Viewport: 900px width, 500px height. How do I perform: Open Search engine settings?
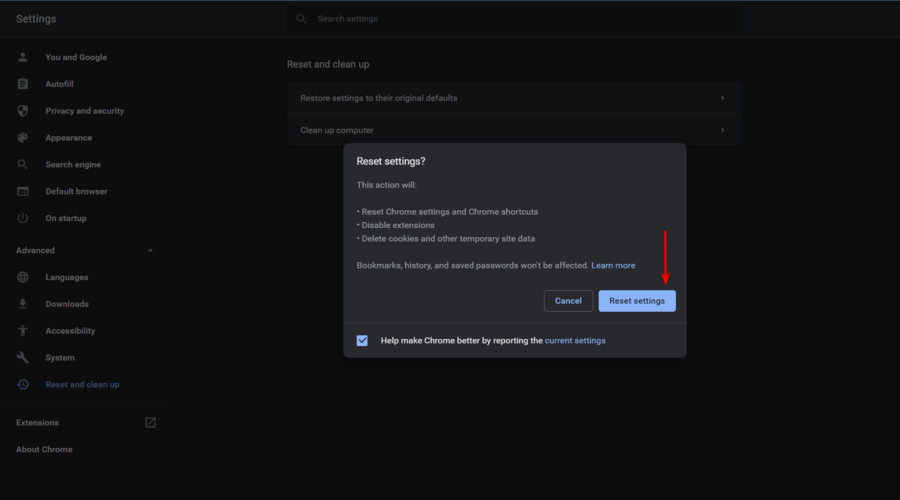tap(73, 165)
